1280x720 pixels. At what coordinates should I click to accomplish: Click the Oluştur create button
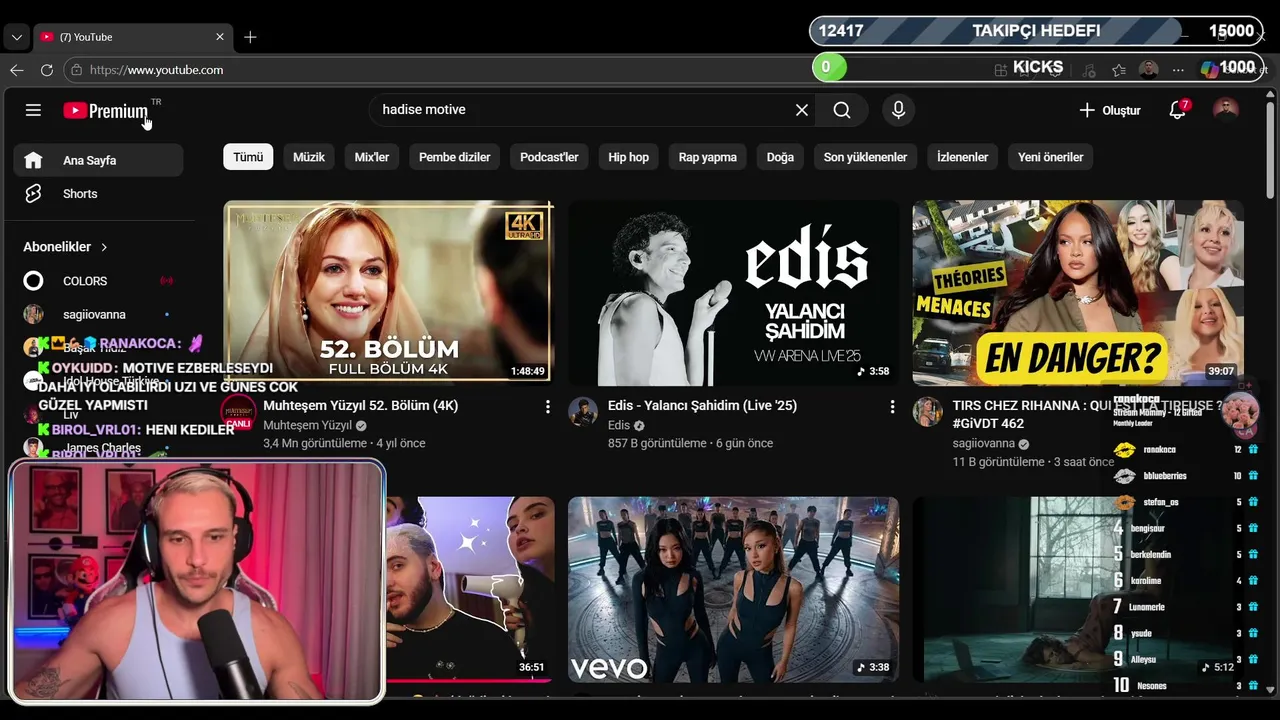1110,110
